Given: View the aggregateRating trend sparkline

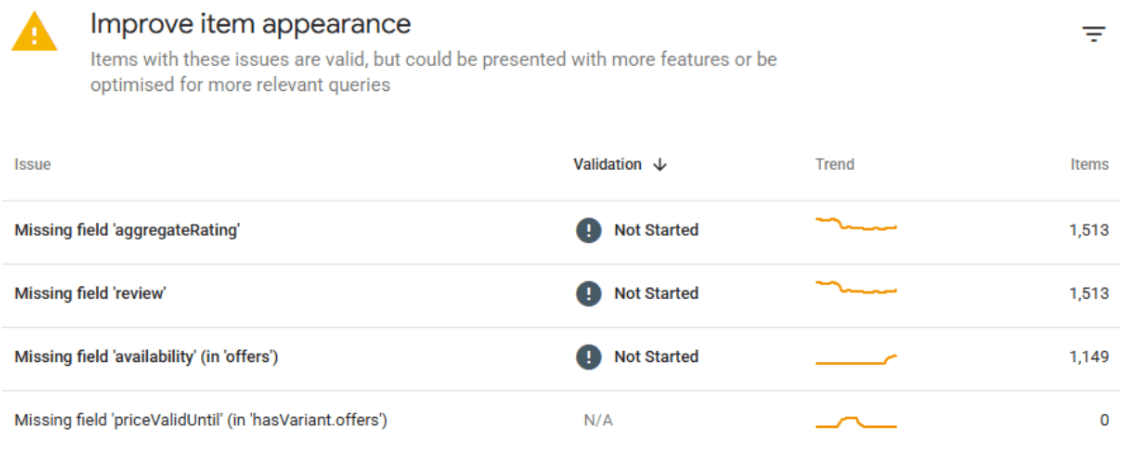Looking at the screenshot, I should [856, 224].
